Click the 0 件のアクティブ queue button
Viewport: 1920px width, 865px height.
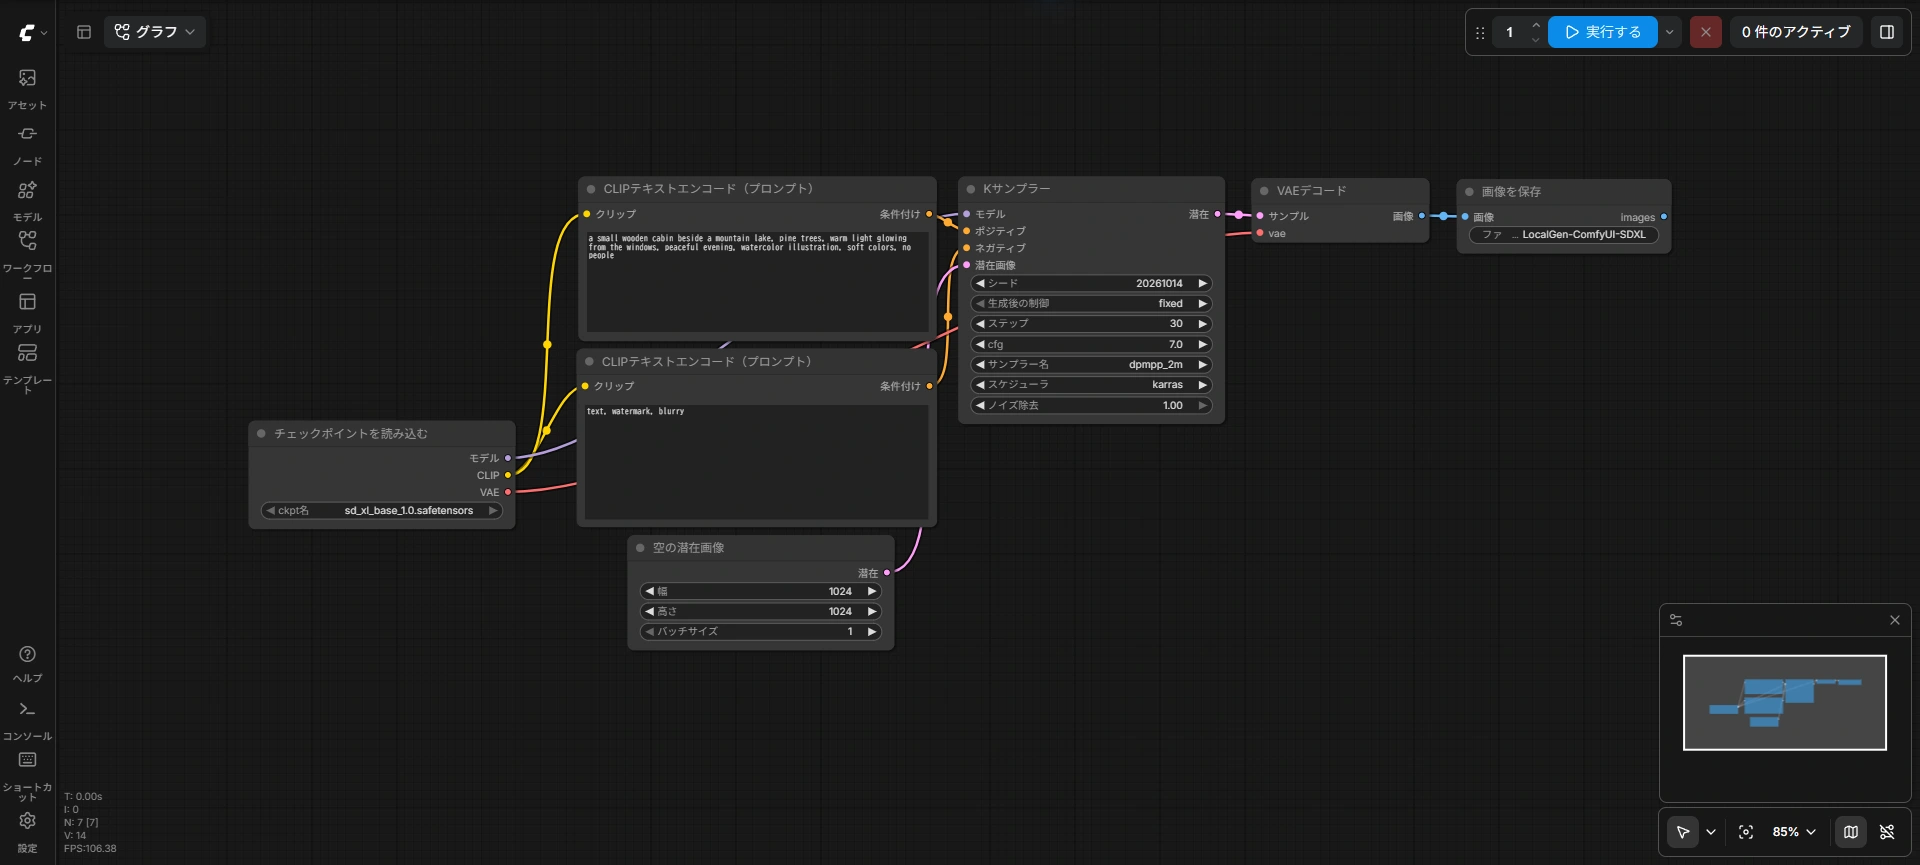click(x=1796, y=32)
